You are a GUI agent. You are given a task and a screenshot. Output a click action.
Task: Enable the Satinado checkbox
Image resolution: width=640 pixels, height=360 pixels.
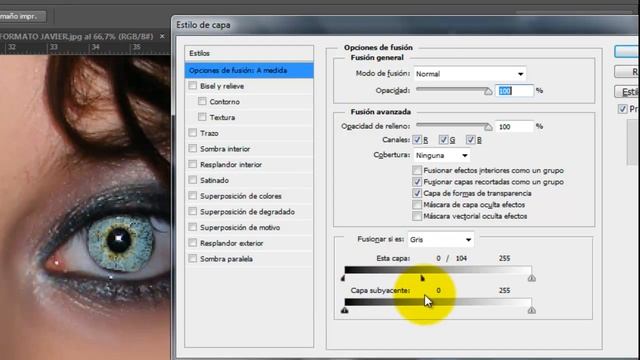(193, 180)
